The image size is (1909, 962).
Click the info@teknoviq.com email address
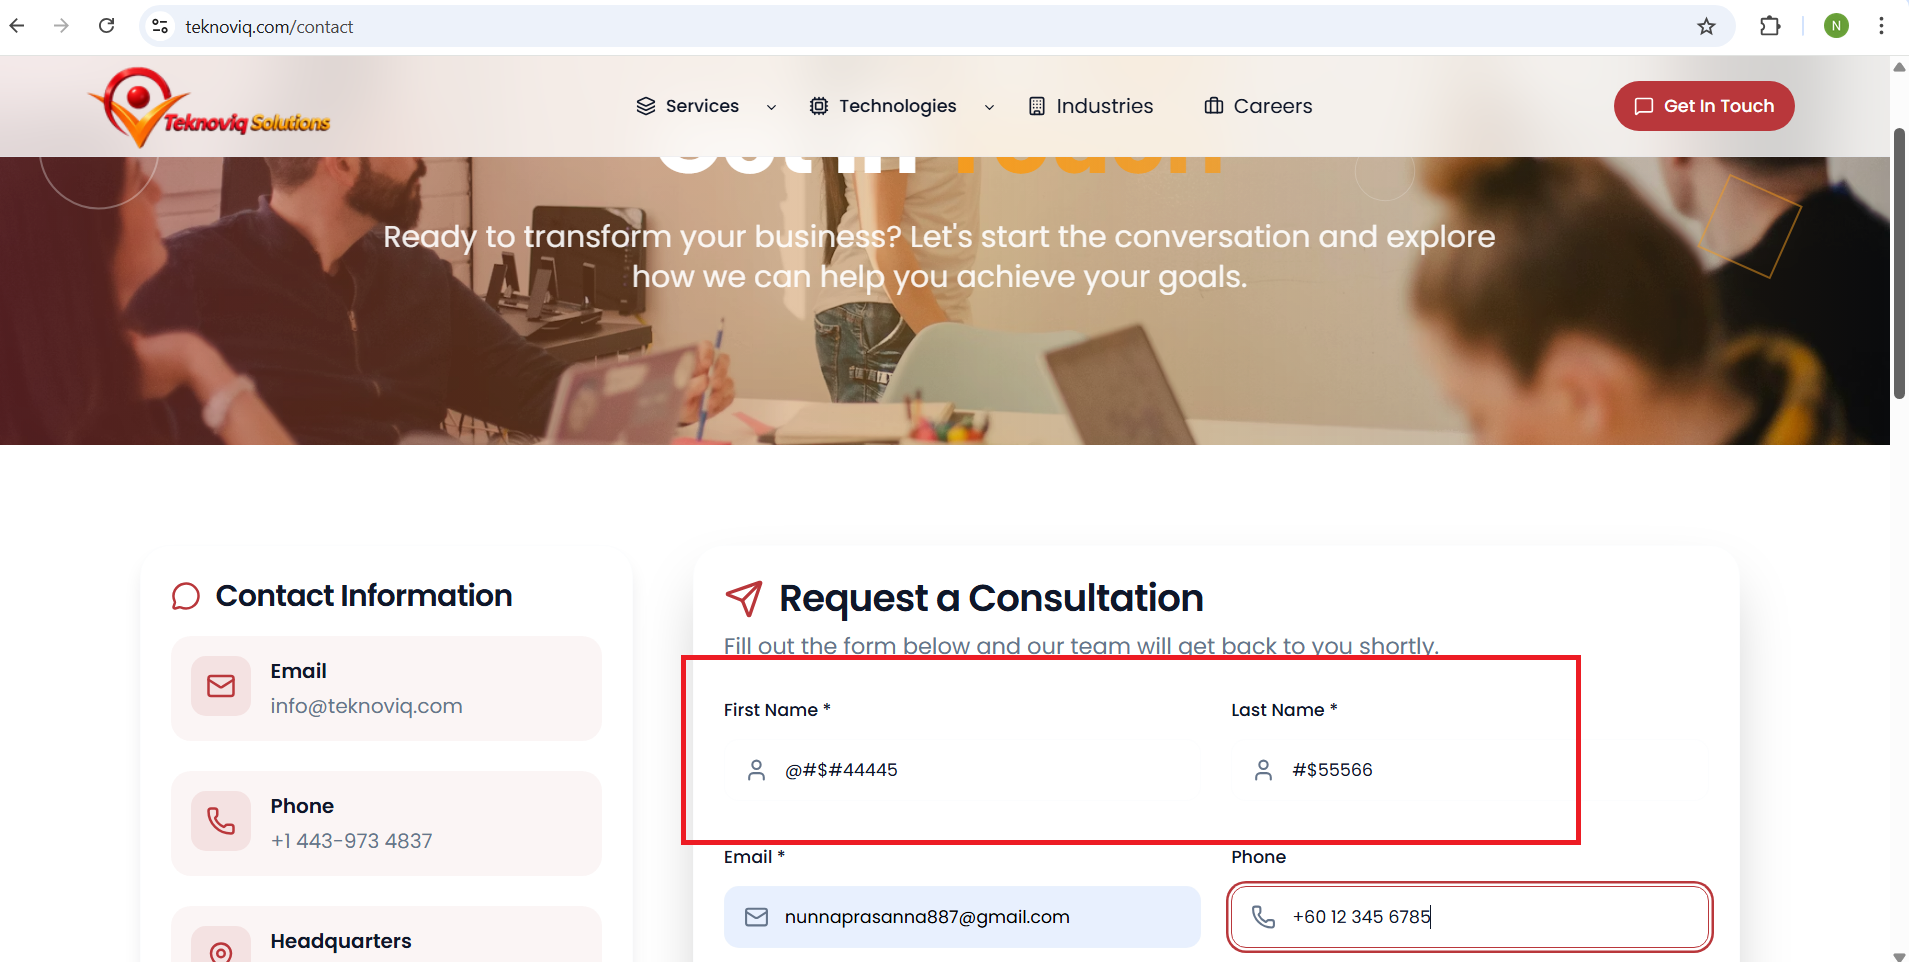[366, 706]
